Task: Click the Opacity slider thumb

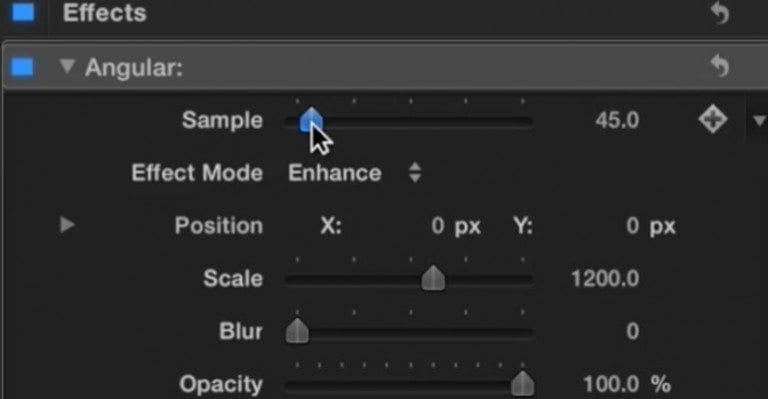Action: coord(522,383)
